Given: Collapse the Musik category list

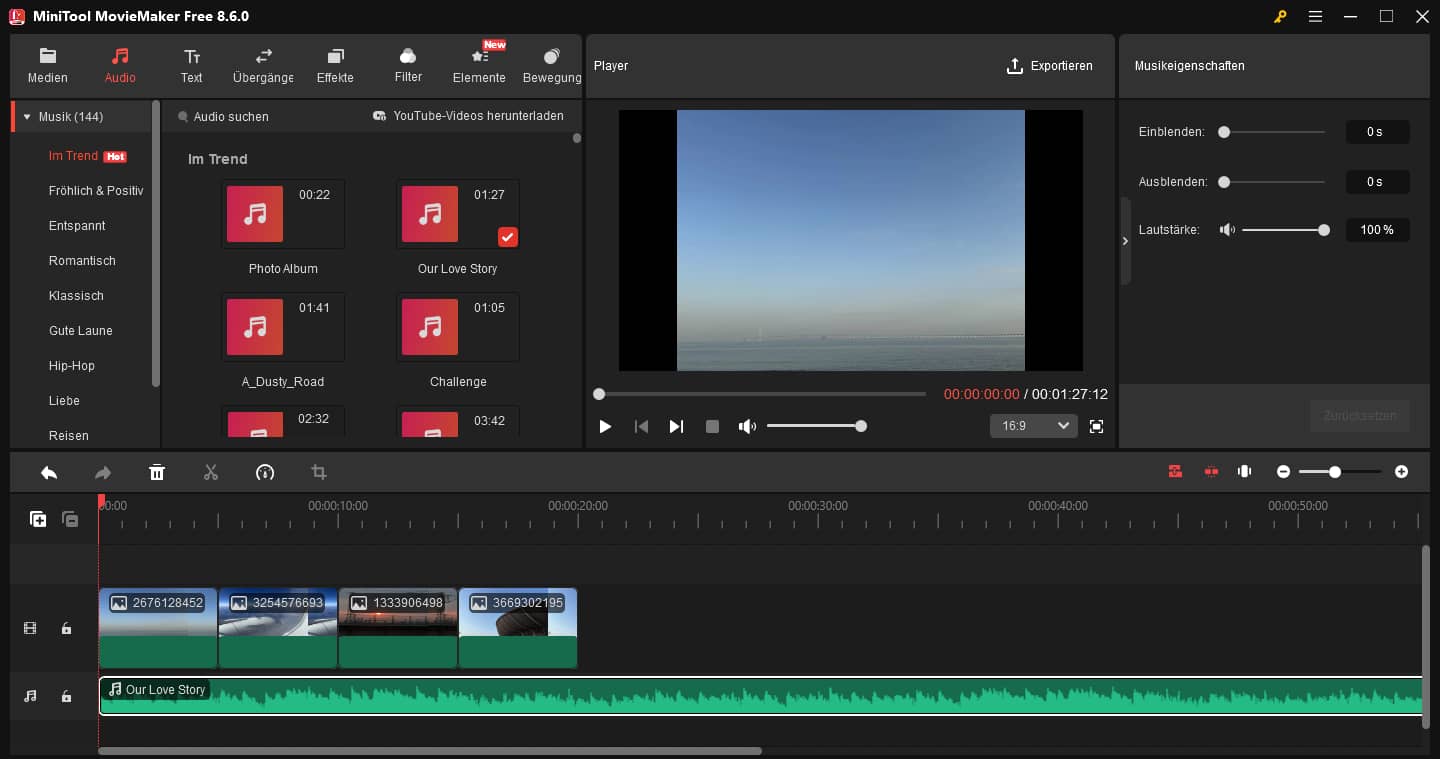Looking at the screenshot, I should pos(27,116).
